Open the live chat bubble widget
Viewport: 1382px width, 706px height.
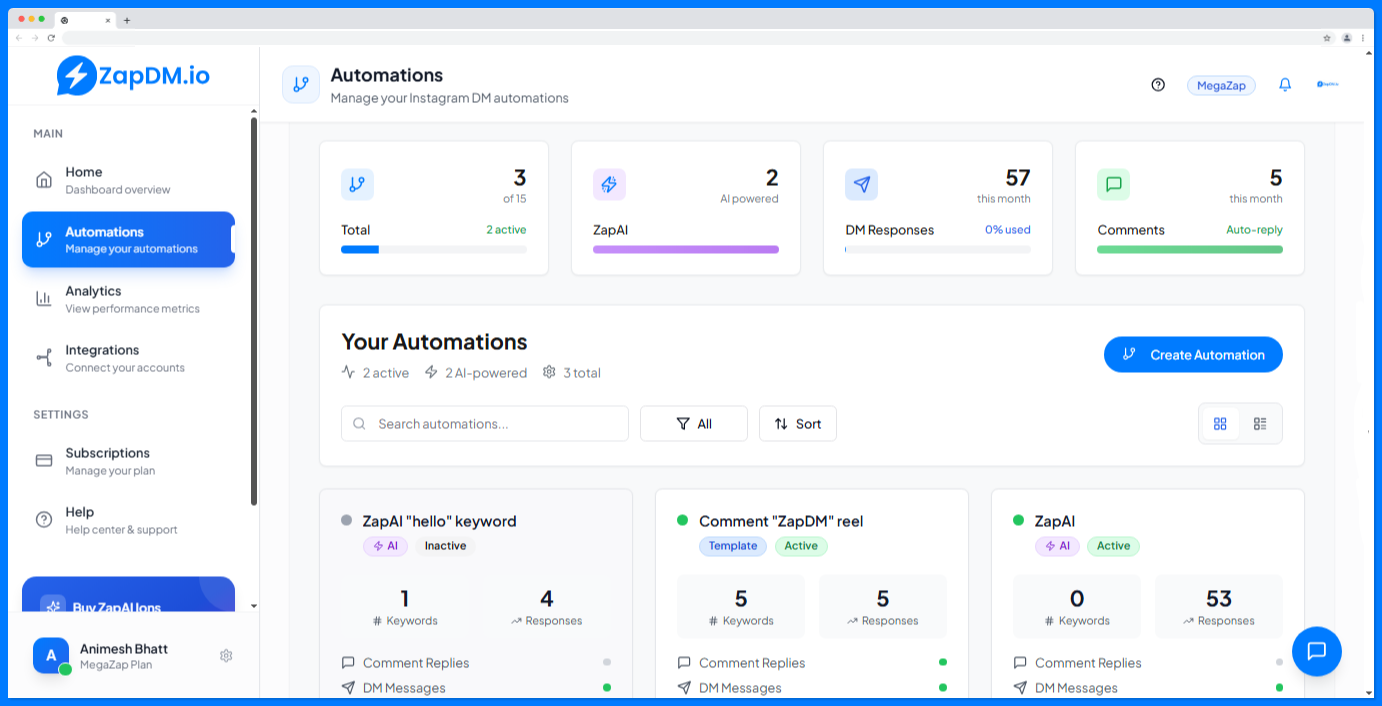click(x=1317, y=651)
